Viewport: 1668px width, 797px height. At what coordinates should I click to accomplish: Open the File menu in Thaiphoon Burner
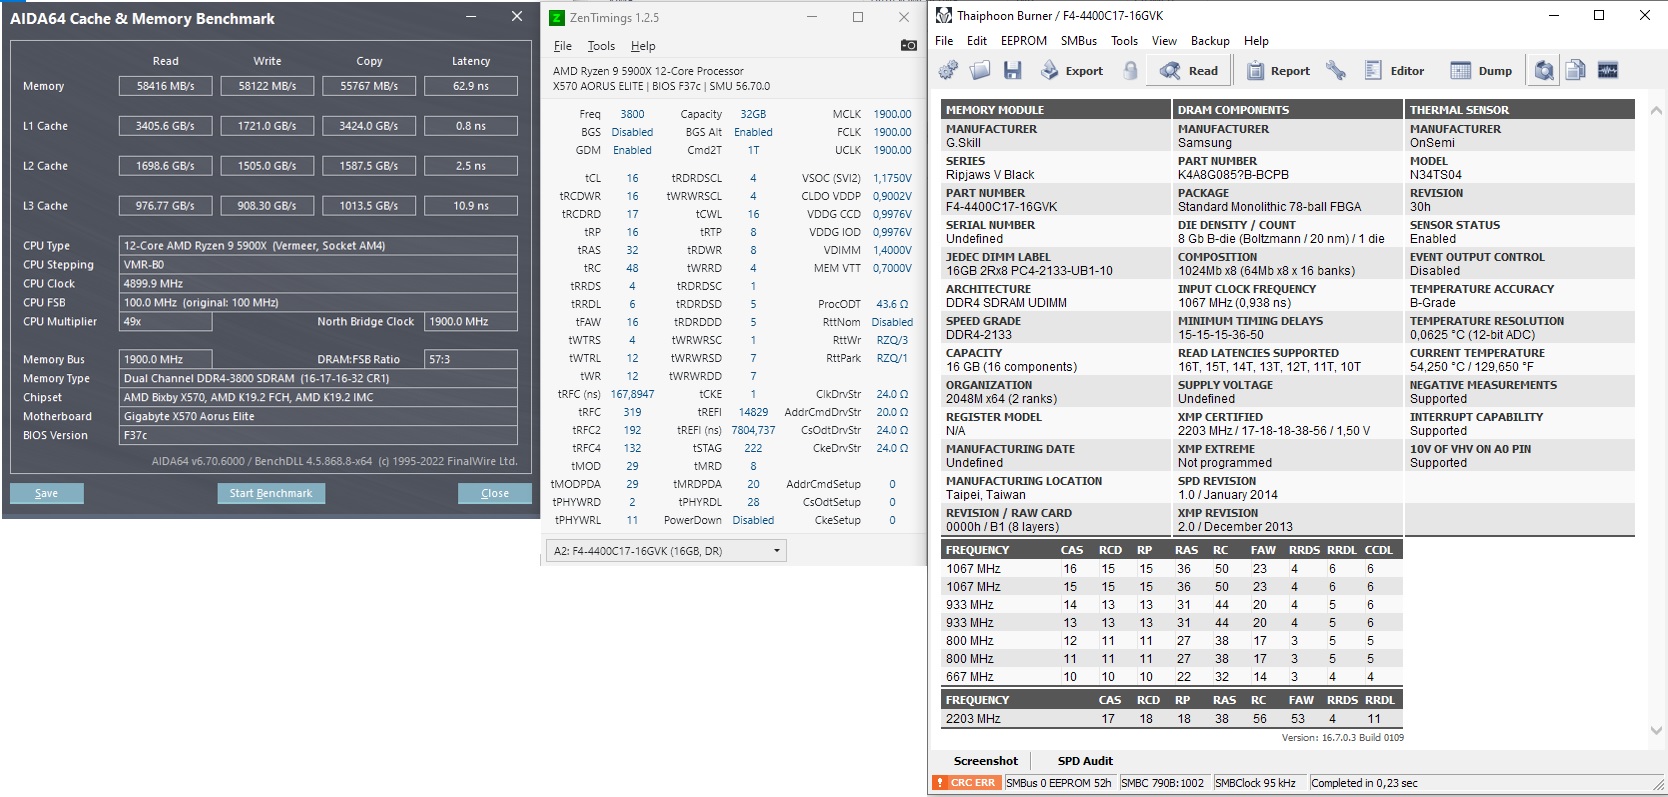(944, 41)
